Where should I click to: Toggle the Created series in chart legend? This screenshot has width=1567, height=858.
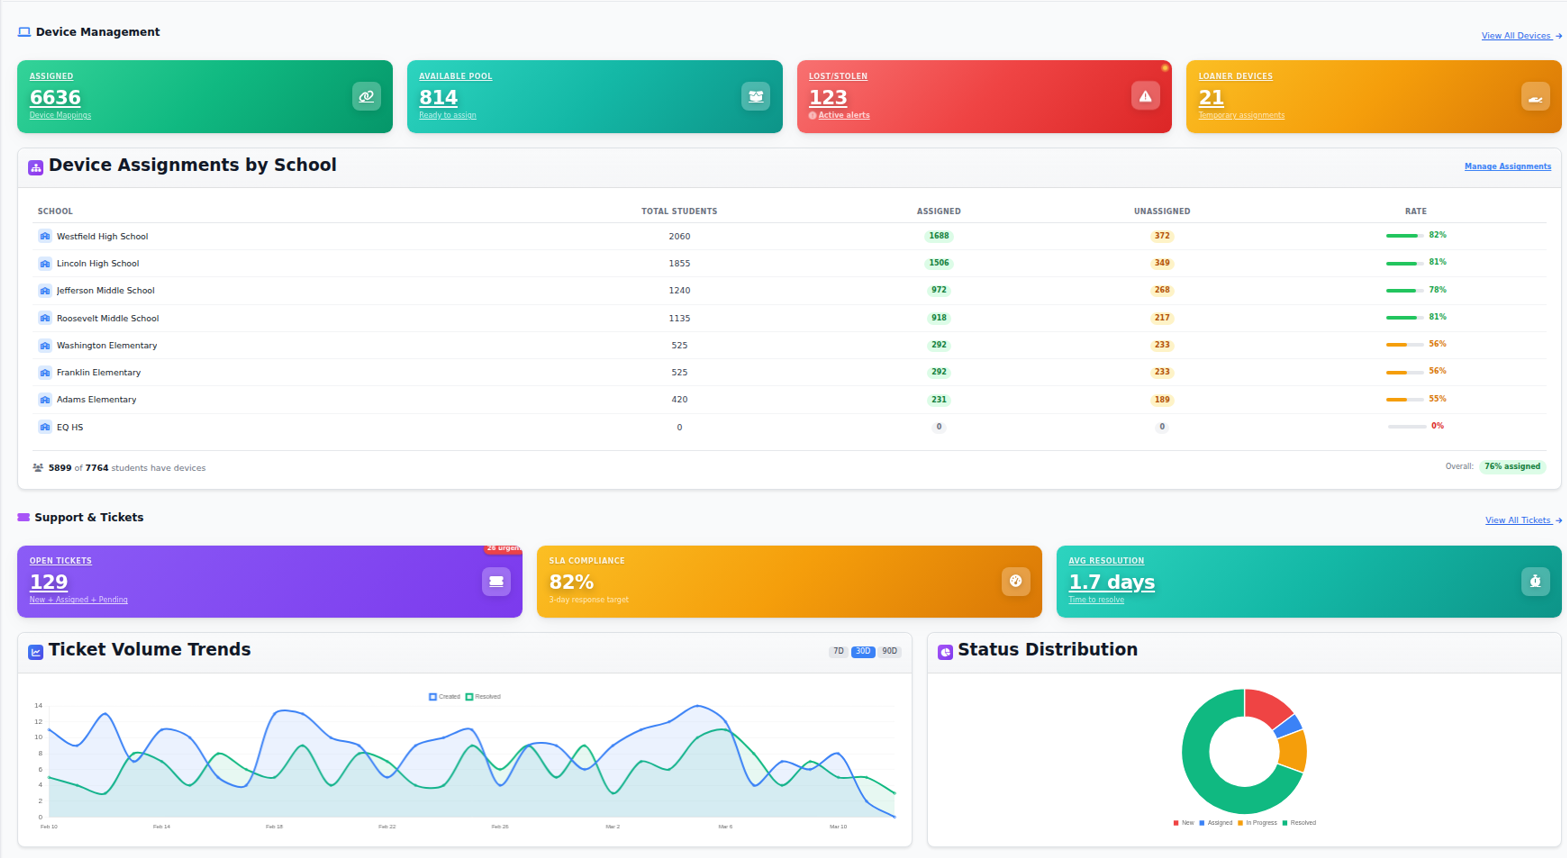[x=444, y=697]
